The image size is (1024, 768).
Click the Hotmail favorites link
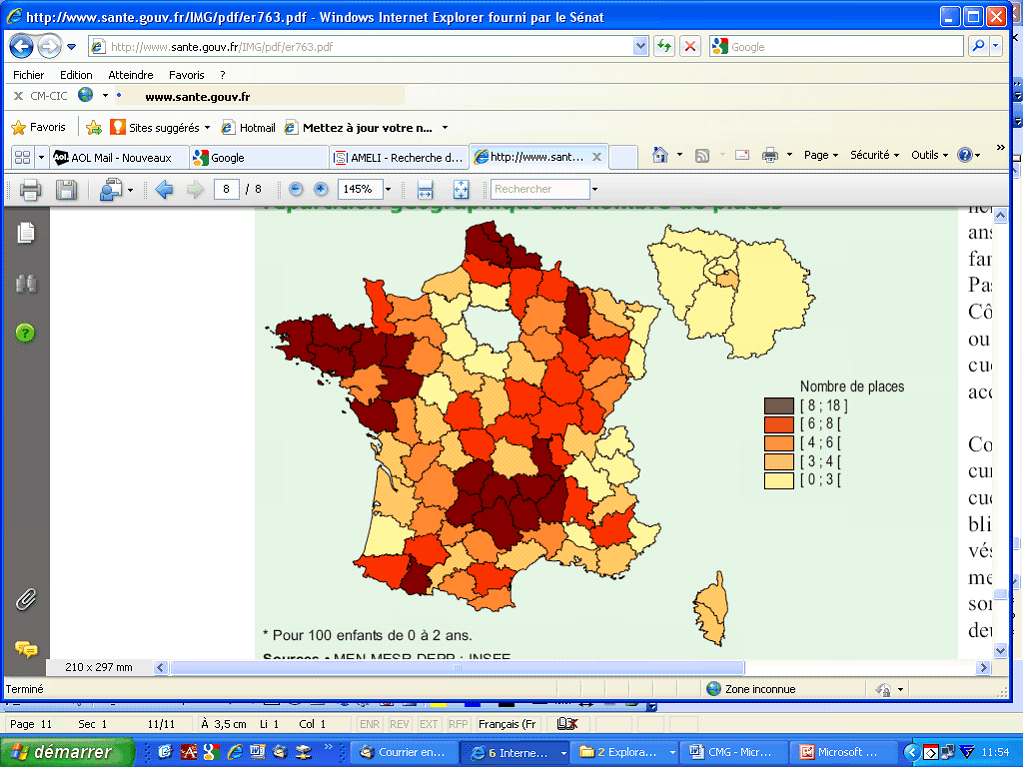click(249, 128)
